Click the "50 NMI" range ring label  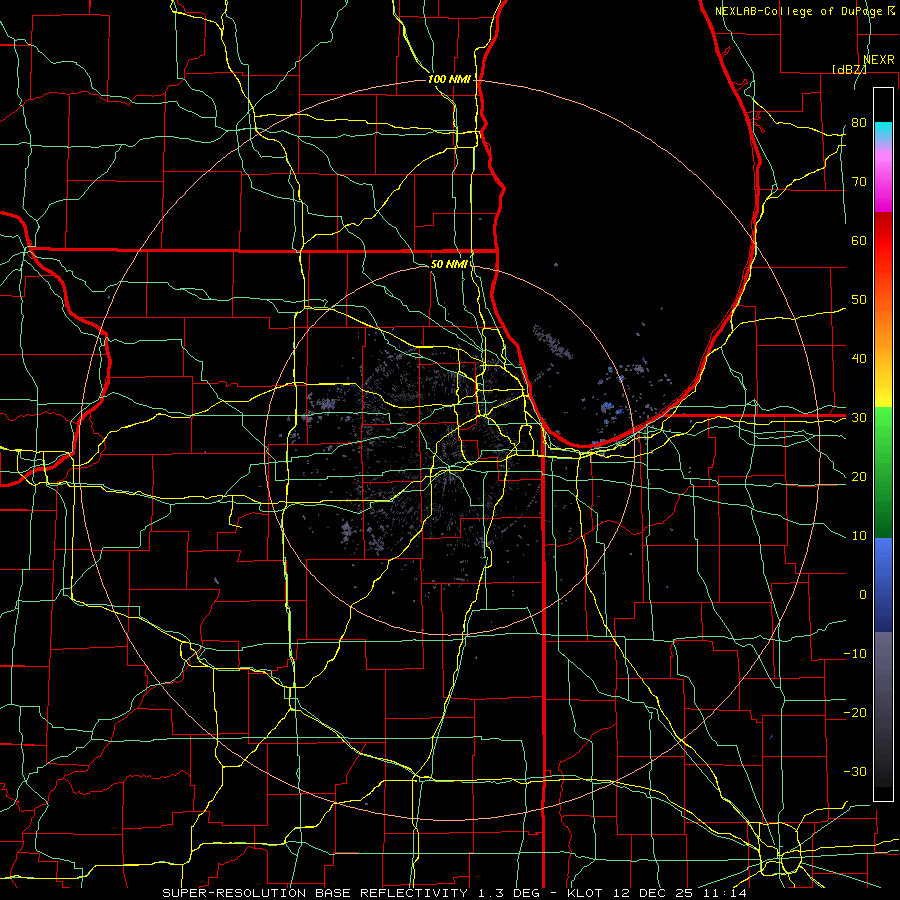(x=449, y=265)
